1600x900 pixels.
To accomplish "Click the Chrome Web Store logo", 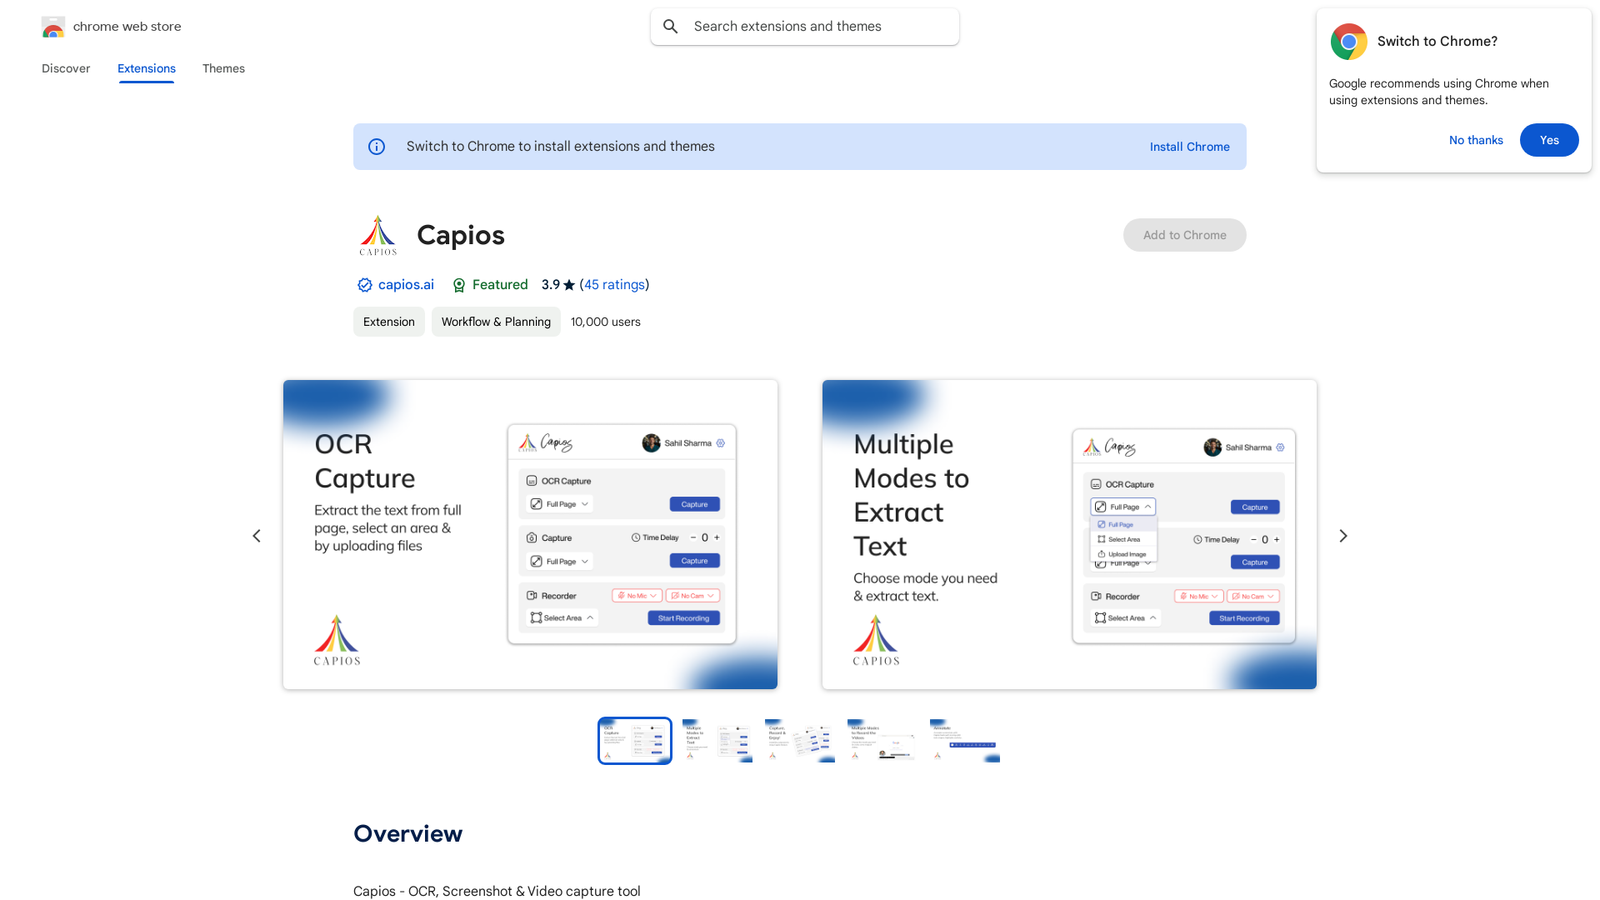I will (x=53, y=27).
